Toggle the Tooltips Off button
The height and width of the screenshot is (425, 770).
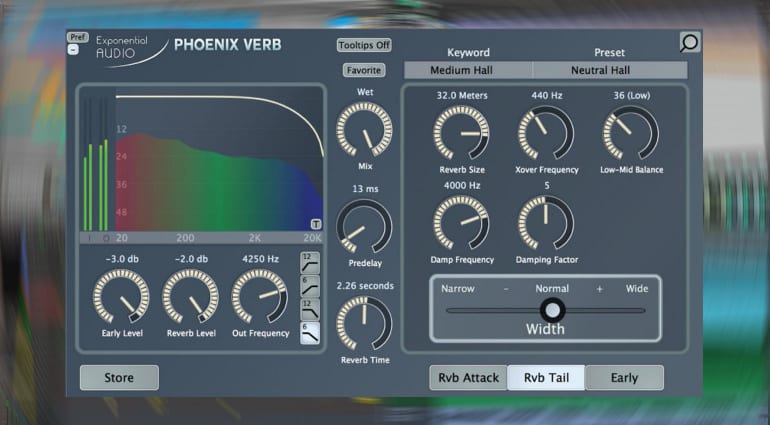tap(364, 45)
